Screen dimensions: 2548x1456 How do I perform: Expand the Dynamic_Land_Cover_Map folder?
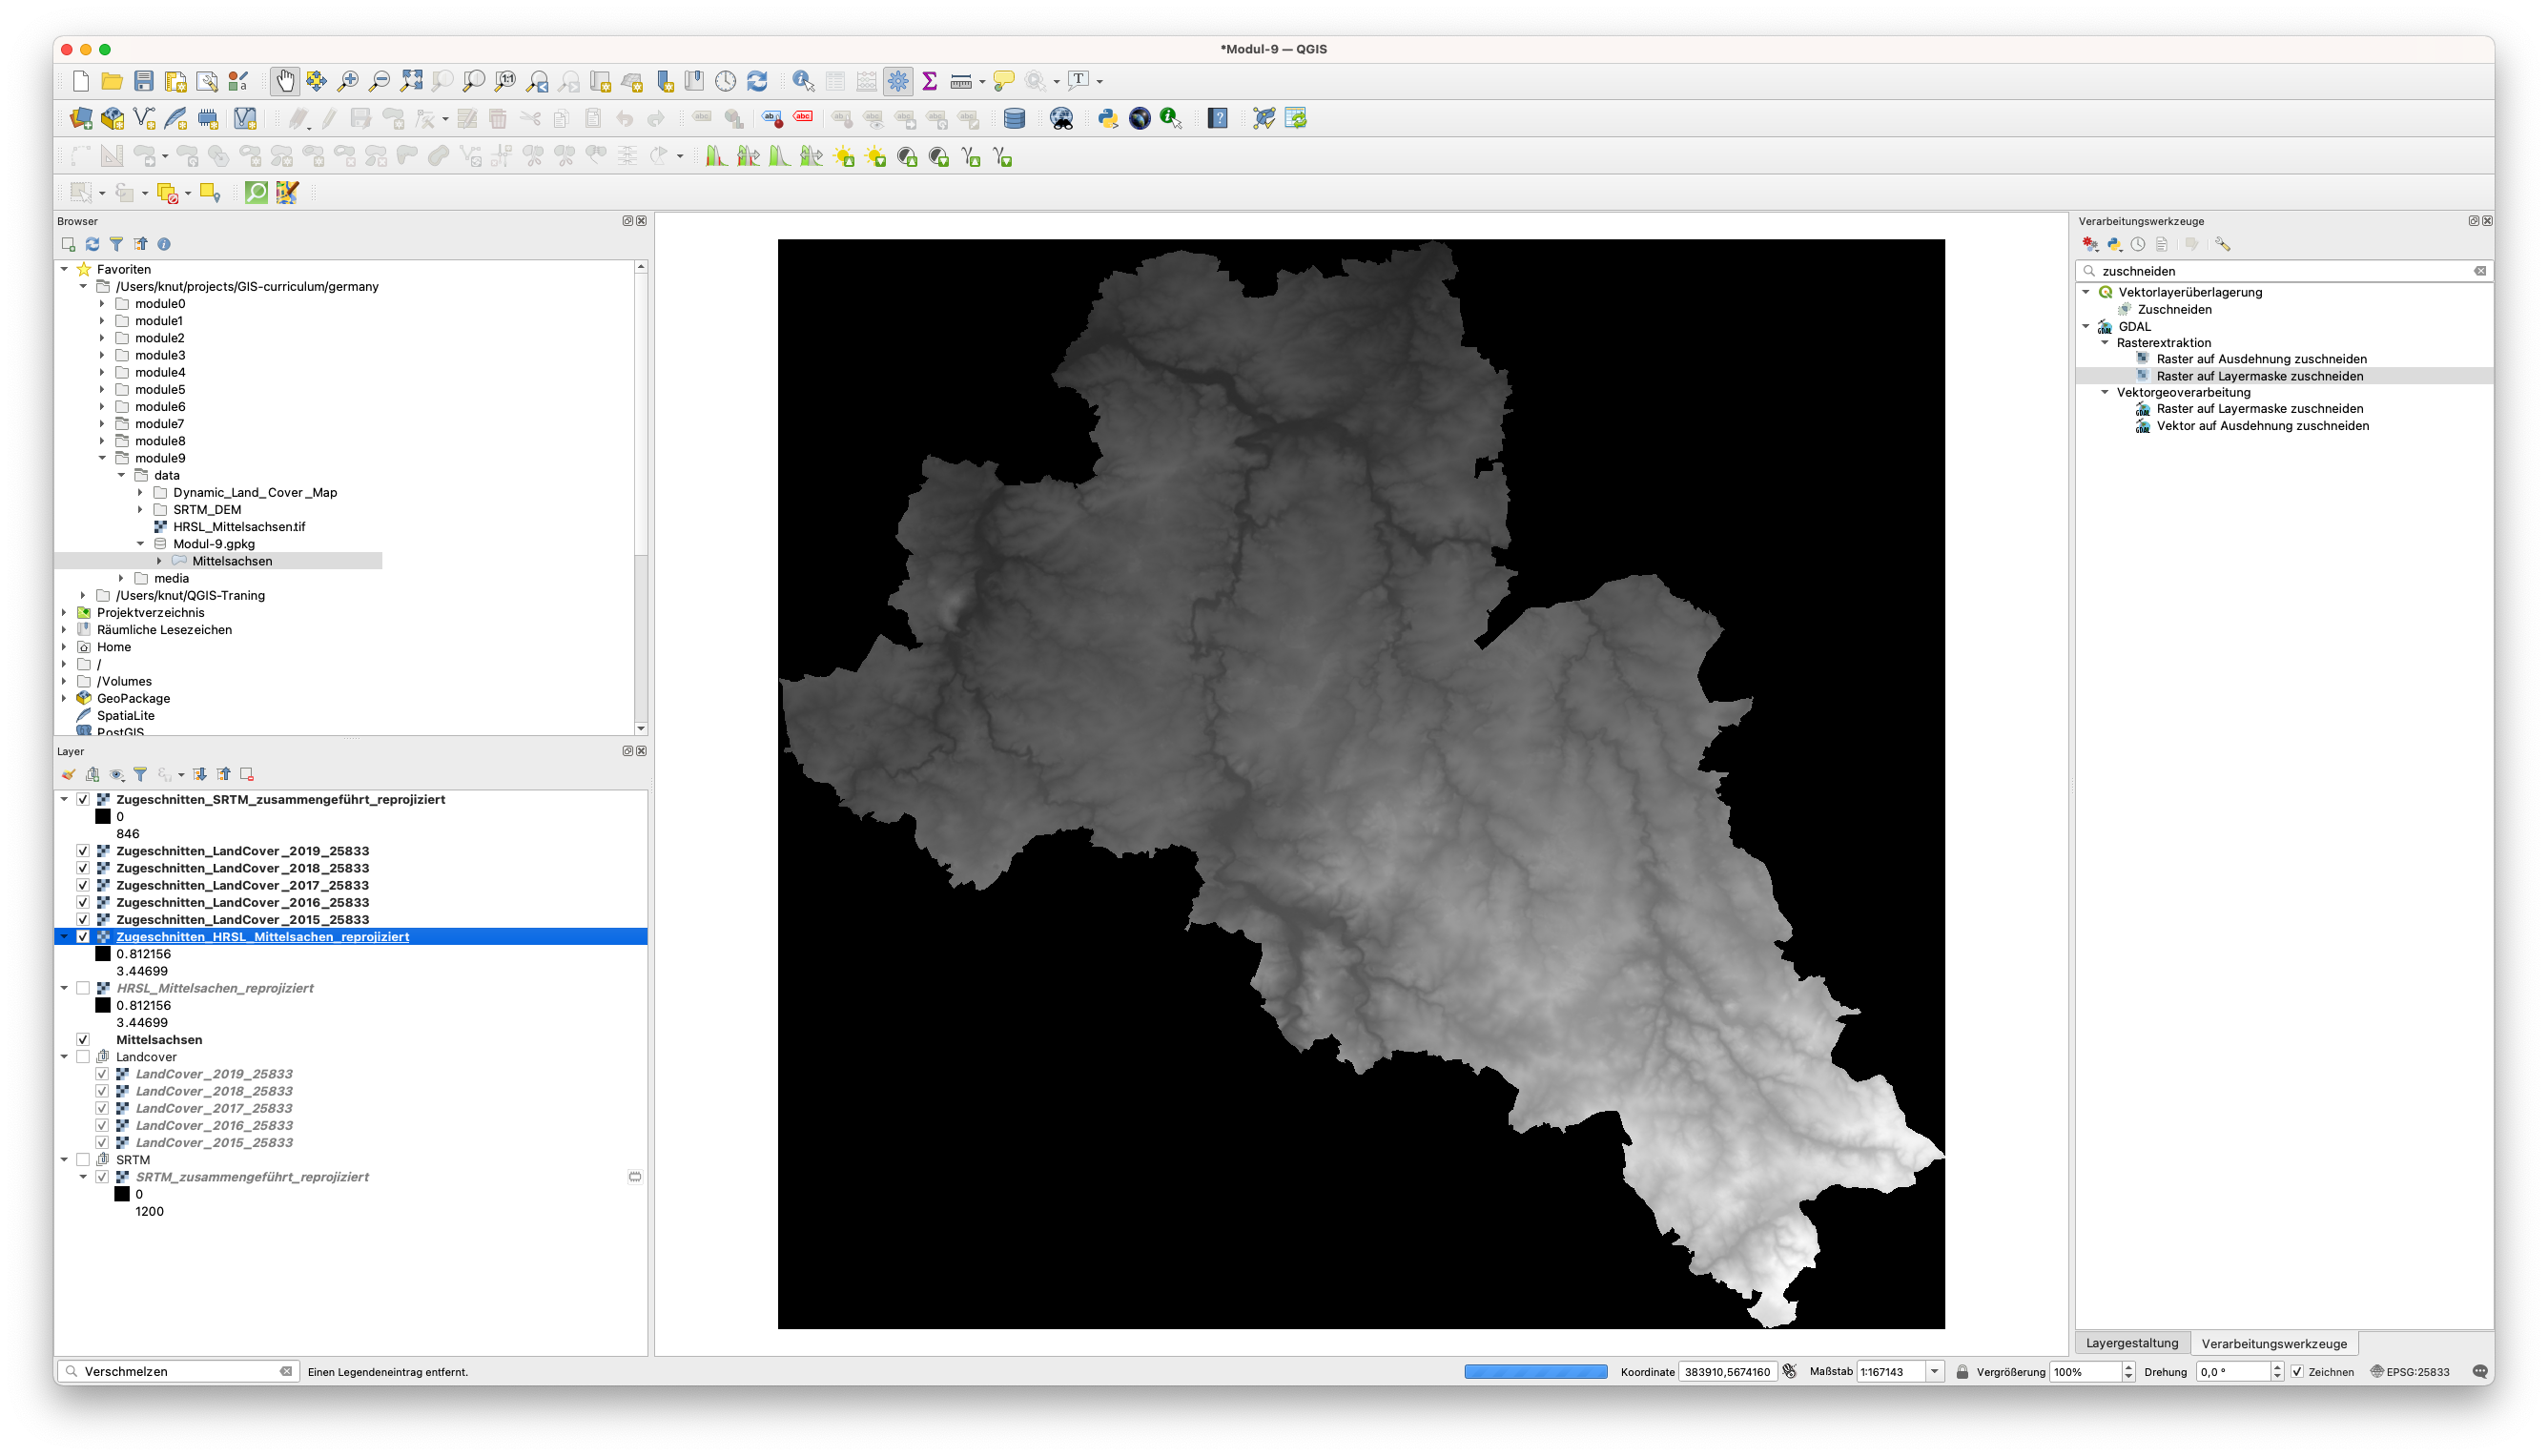pos(140,492)
